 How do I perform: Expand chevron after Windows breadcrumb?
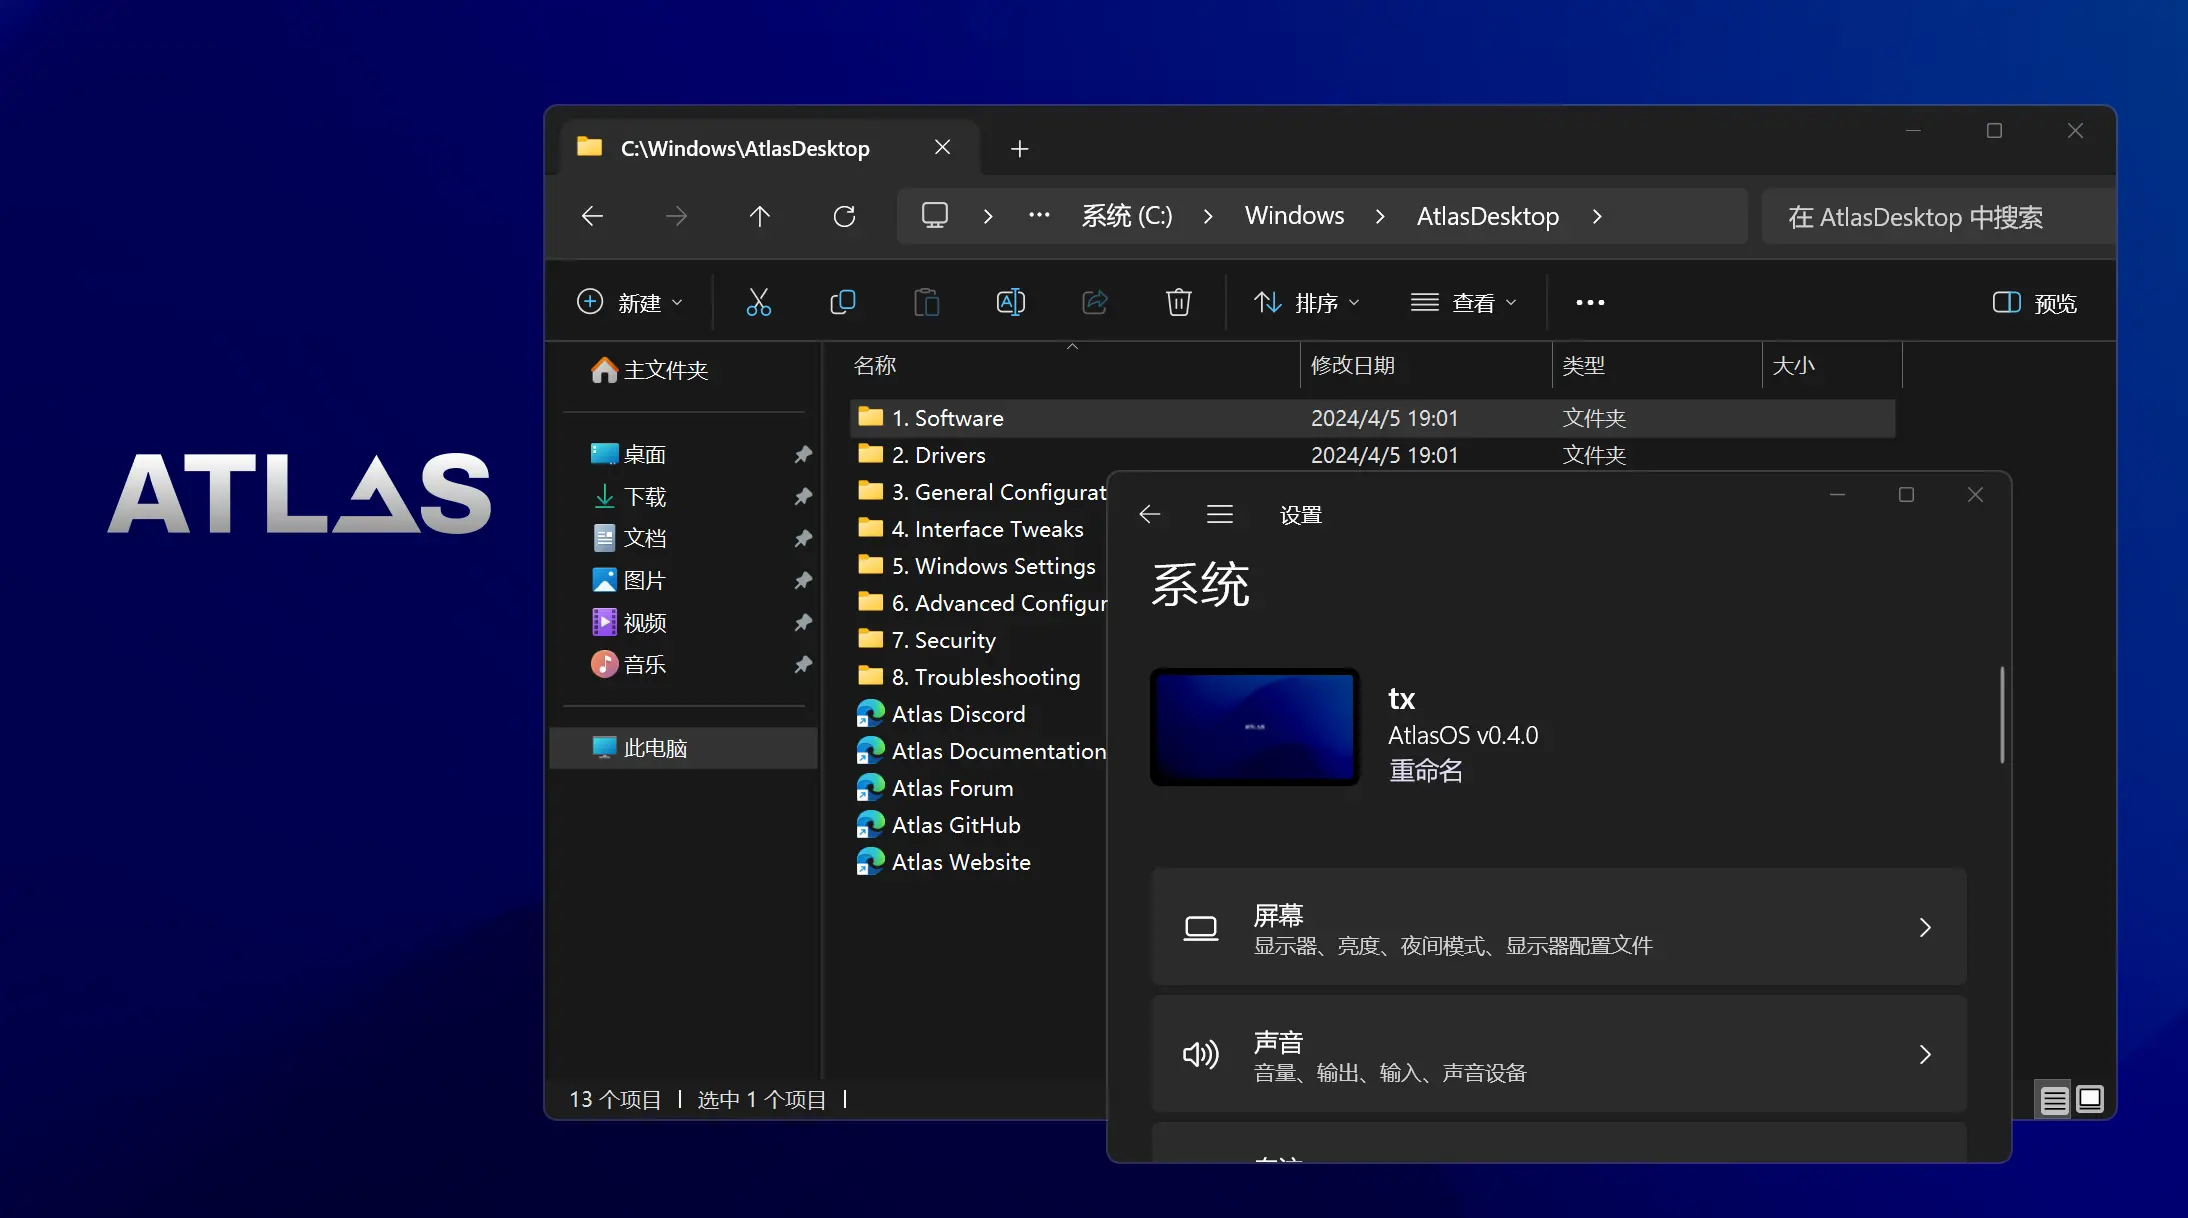coord(1380,216)
